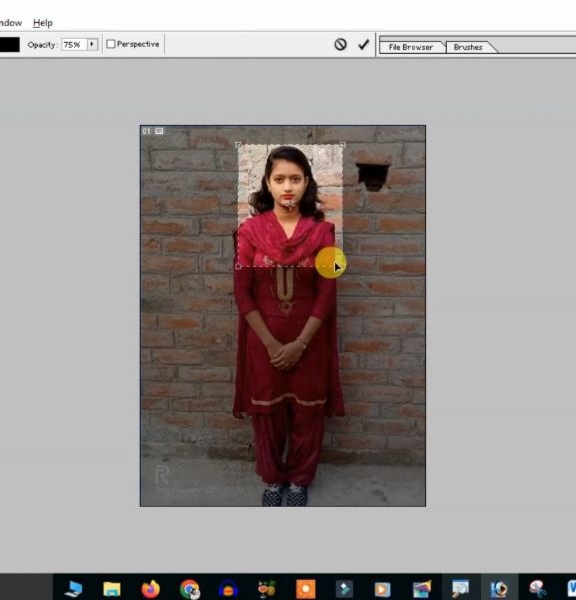The height and width of the screenshot is (600, 576).
Task: Click the This PC computer taskbar icon
Action: [x=73, y=589]
